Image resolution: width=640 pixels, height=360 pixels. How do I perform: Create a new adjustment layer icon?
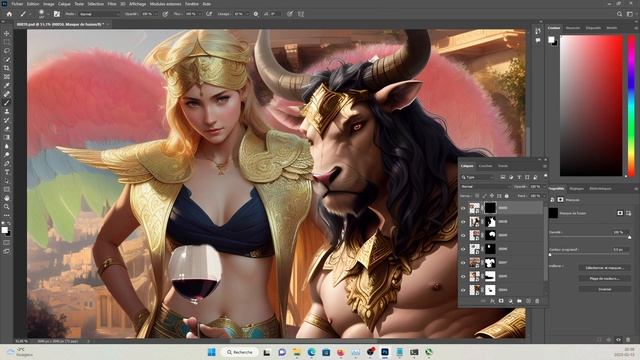click(x=510, y=301)
